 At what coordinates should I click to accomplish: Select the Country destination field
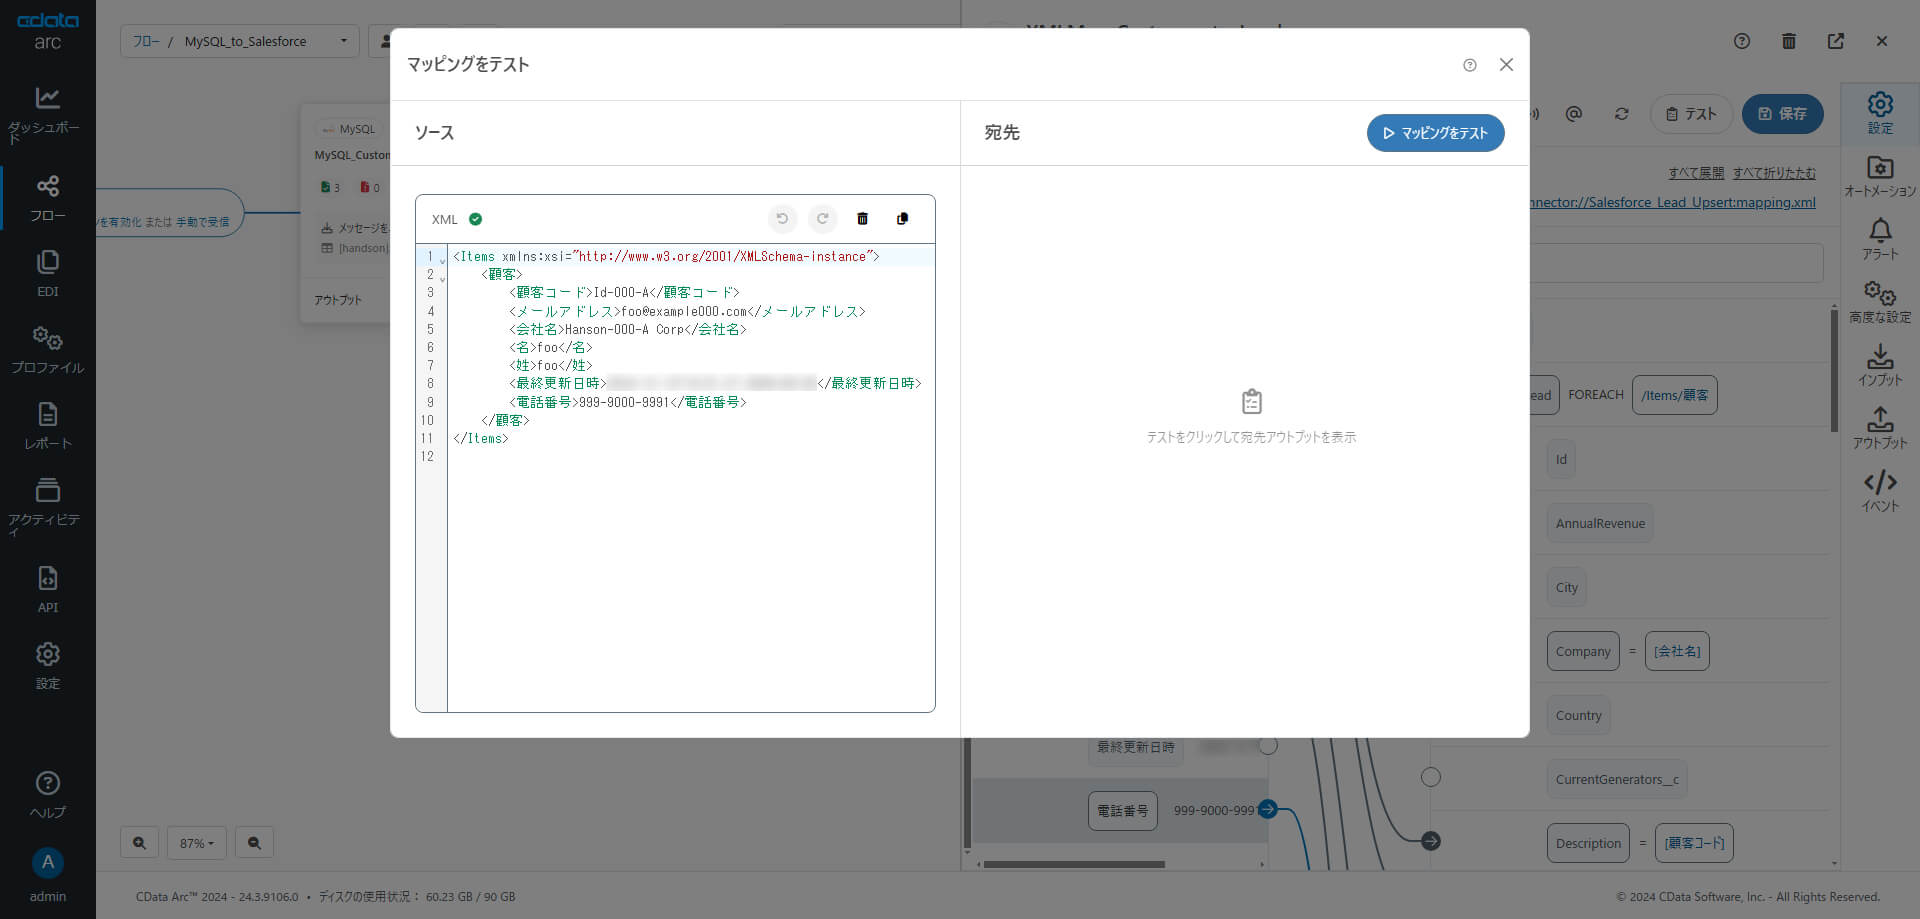click(1579, 716)
